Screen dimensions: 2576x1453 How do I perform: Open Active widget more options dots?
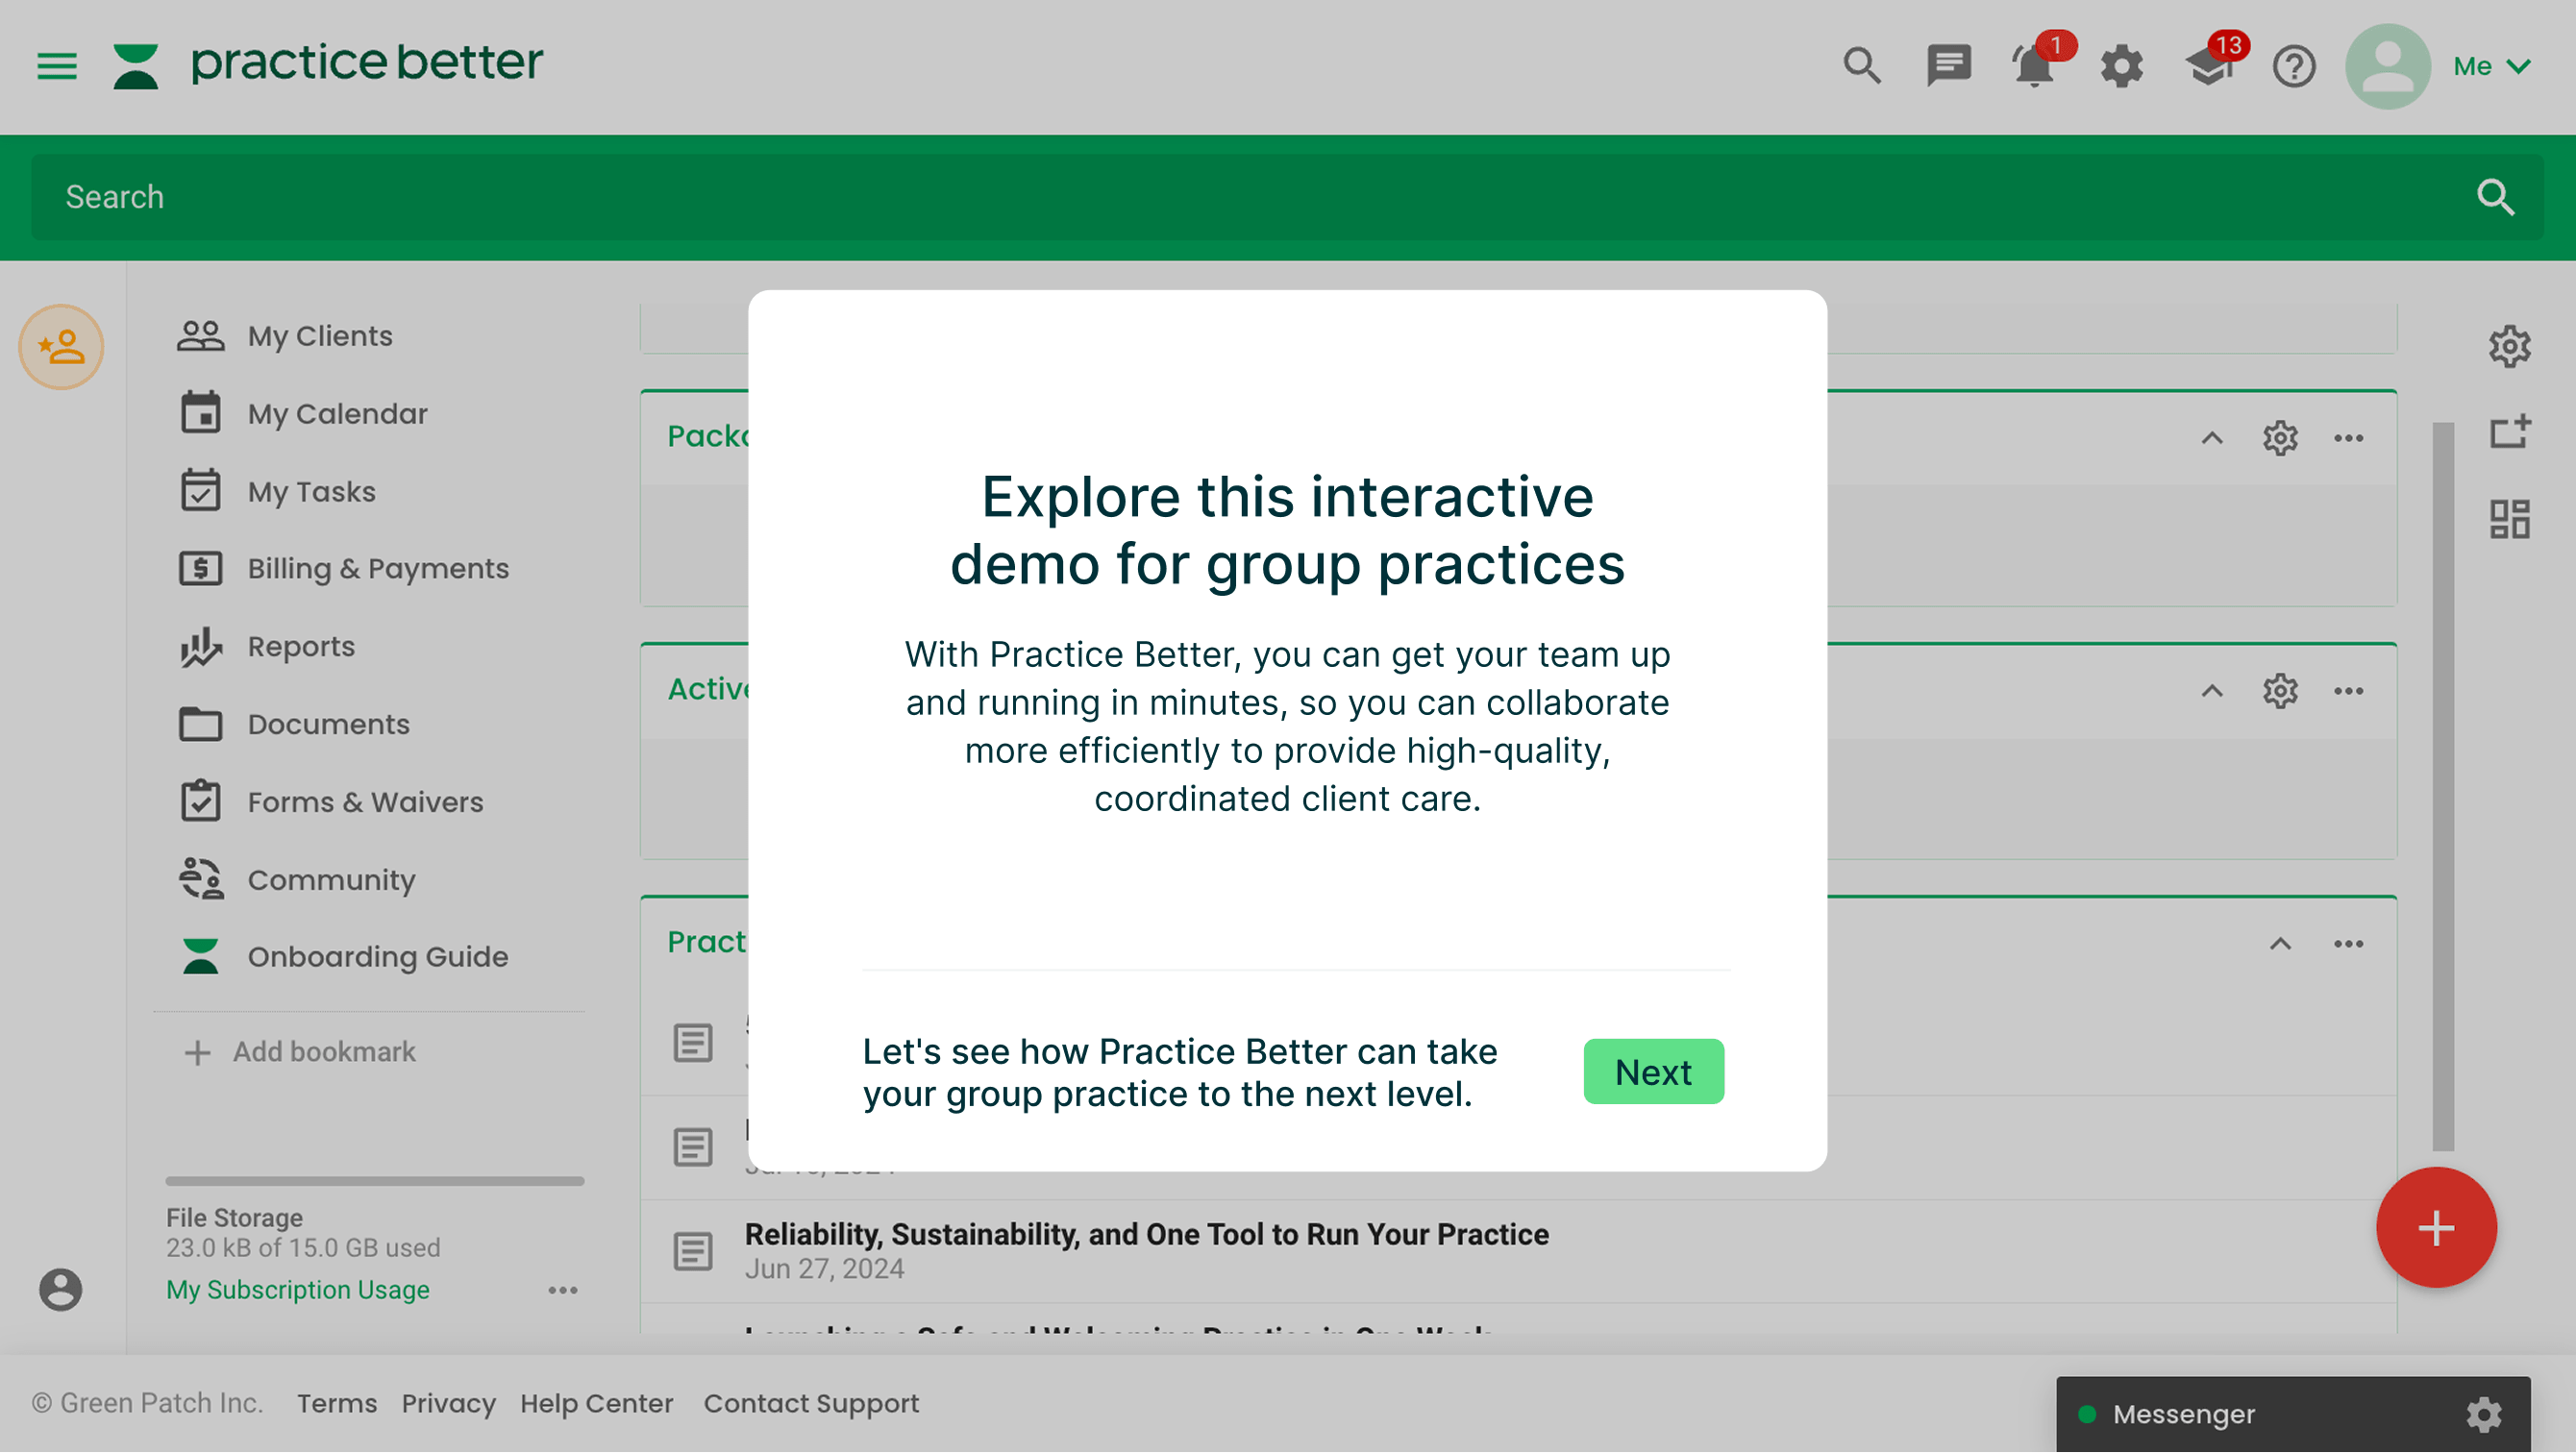point(2348,691)
